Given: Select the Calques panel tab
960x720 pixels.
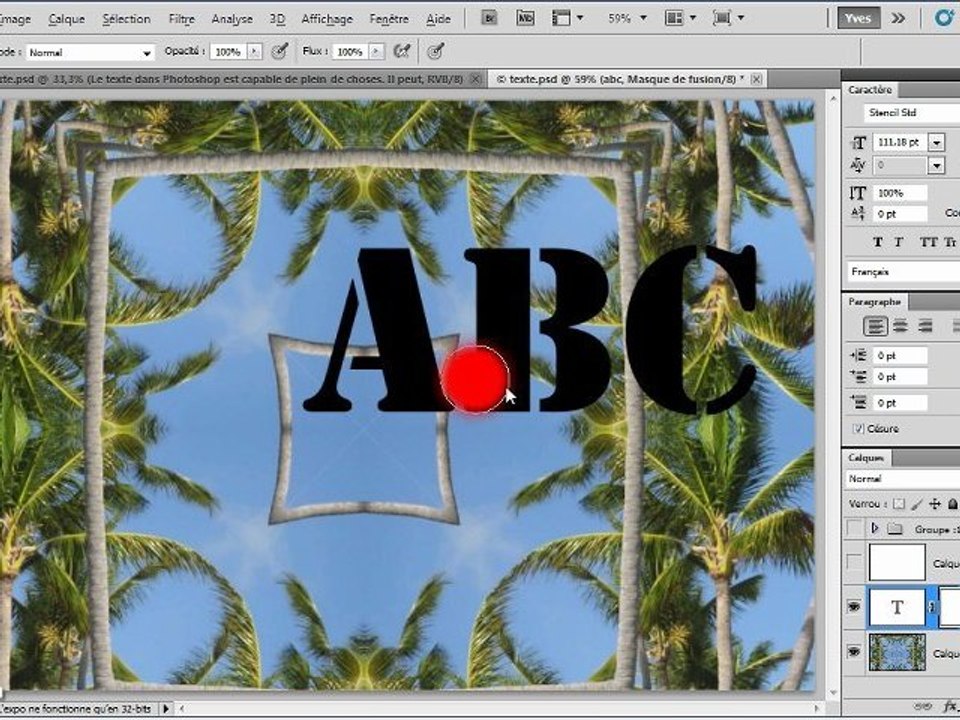Looking at the screenshot, I should (x=866, y=458).
